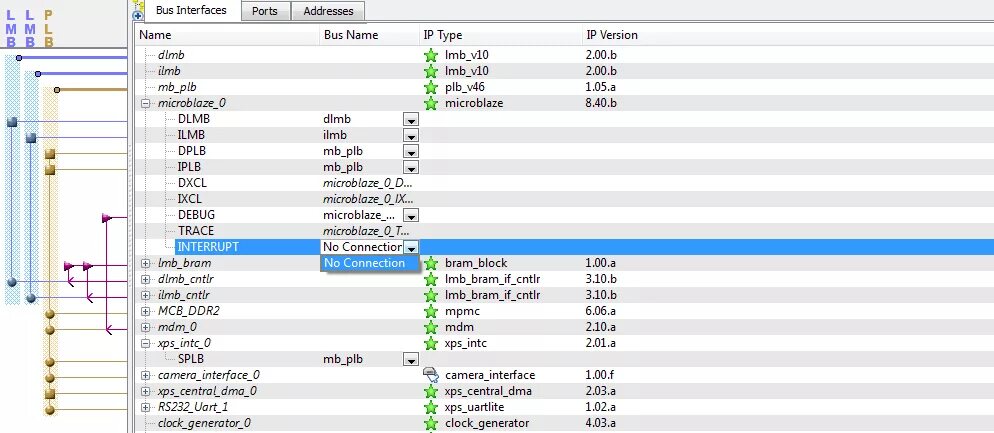Click the dlmb_cntlr lmb_bram_if_cntlr star icon

click(431, 279)
